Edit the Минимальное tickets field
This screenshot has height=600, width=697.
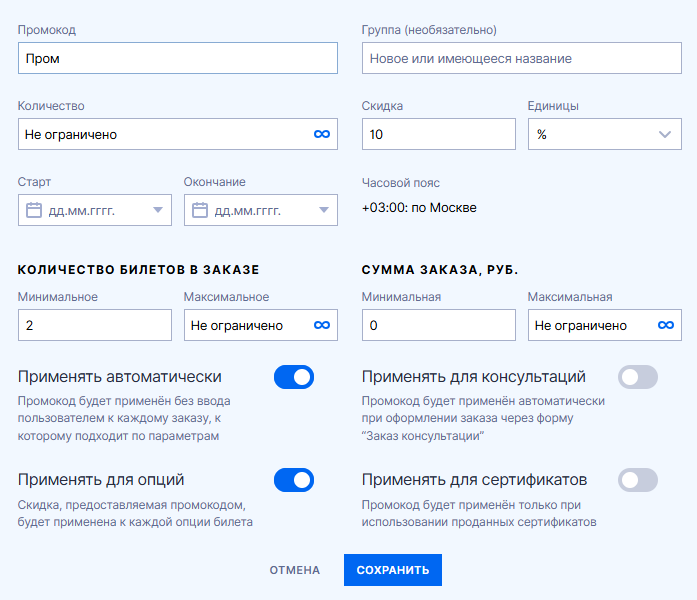click(x=95, y=325)
